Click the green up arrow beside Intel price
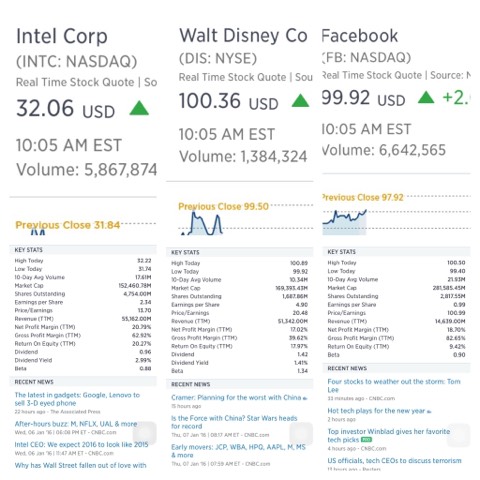This screenshot has width=480, height=480. coord(139,108)
